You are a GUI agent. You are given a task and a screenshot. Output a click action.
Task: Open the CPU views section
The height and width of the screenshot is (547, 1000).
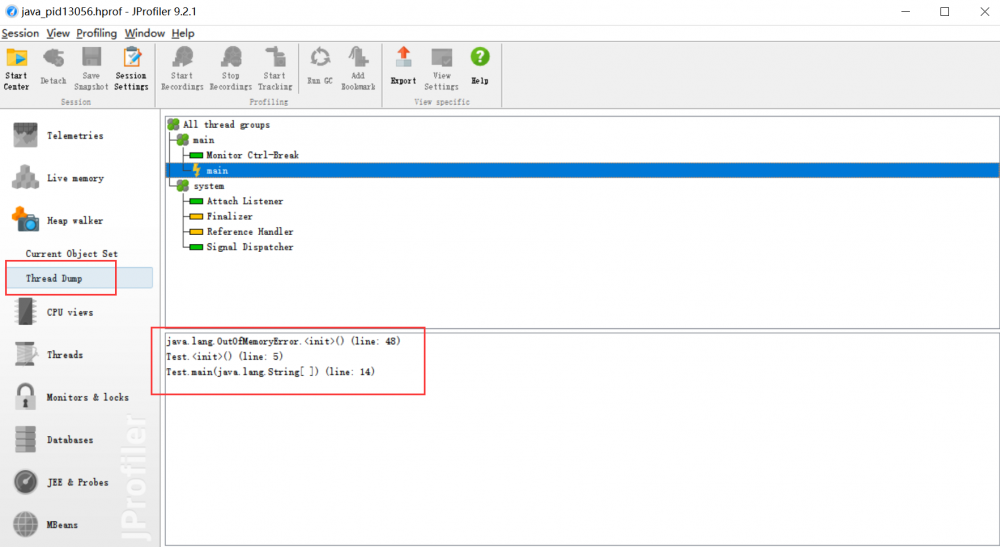[x=54, y=312]
